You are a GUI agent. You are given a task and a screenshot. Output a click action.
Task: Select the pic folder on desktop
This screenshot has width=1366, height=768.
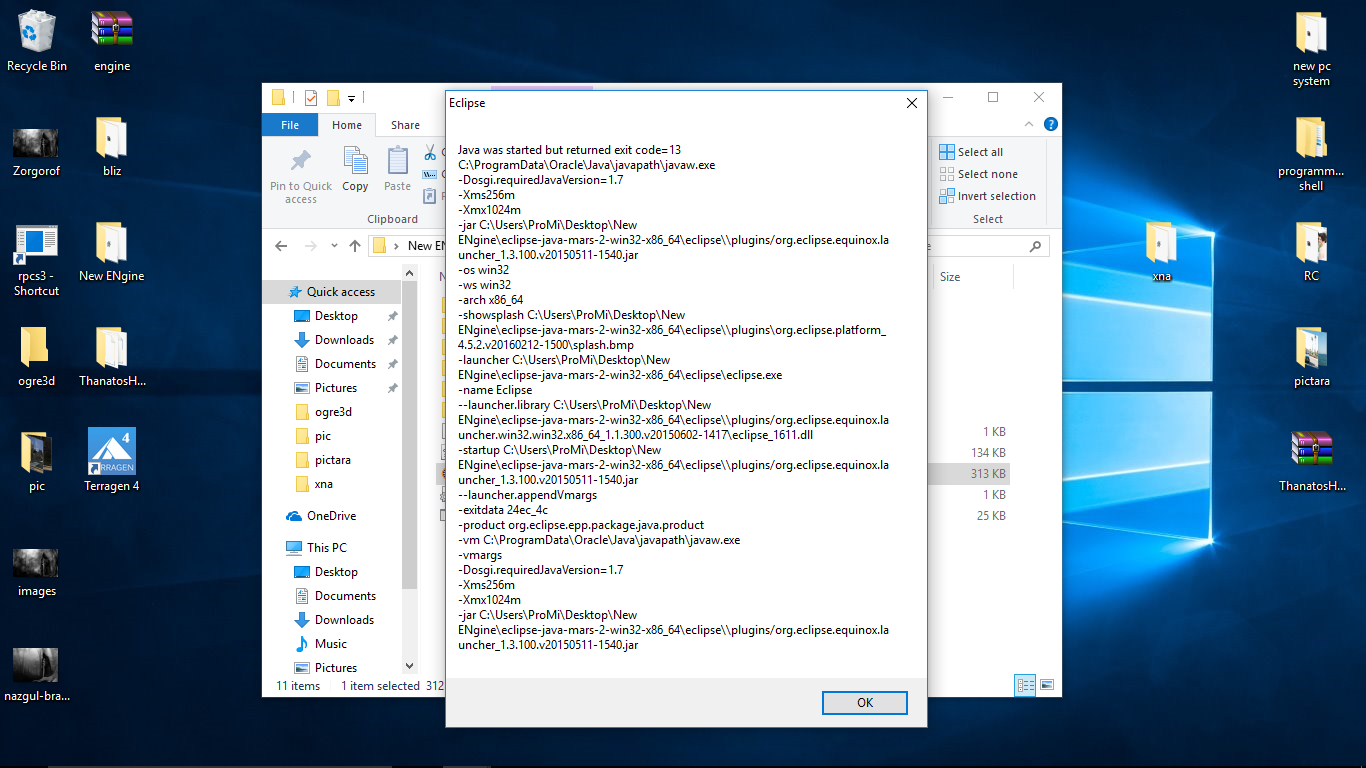pyautogui.click(x=37, y=461)
